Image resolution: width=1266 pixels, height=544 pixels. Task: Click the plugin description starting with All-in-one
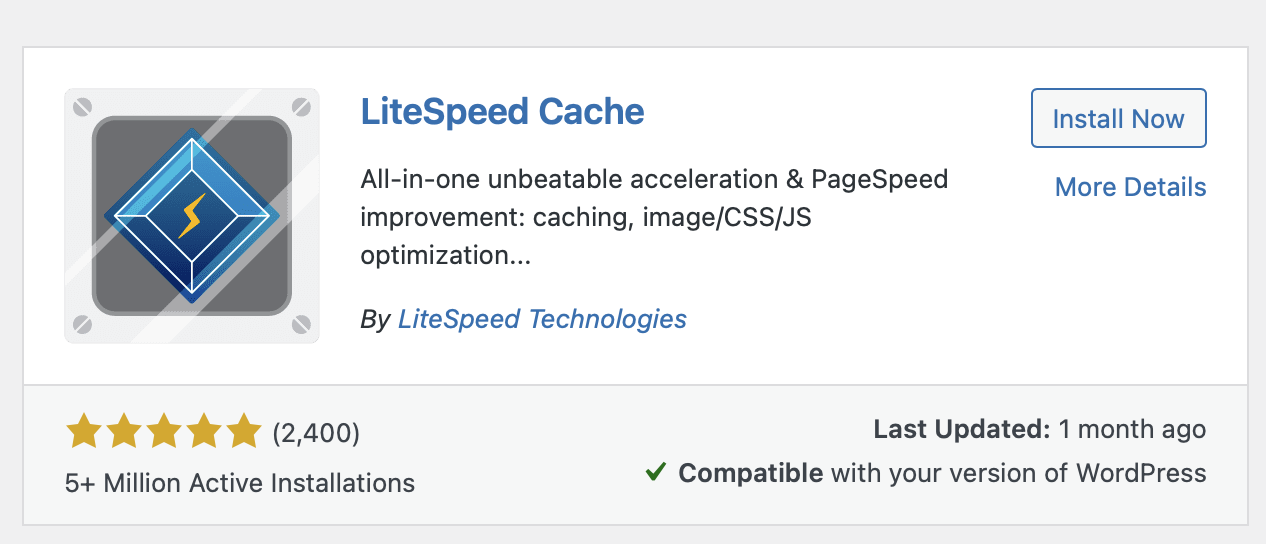pyautogui.click(x=654, y=218)
